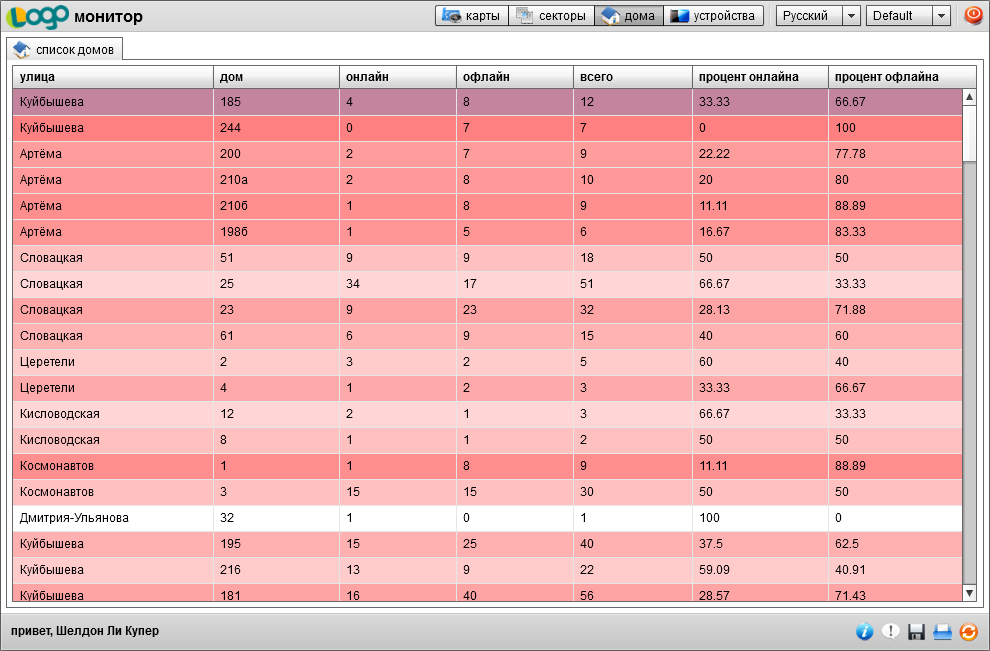Image resolution: width=990 pixels, height=651 pixels.
Task: Click the офлайн column header
Action: 514,77
